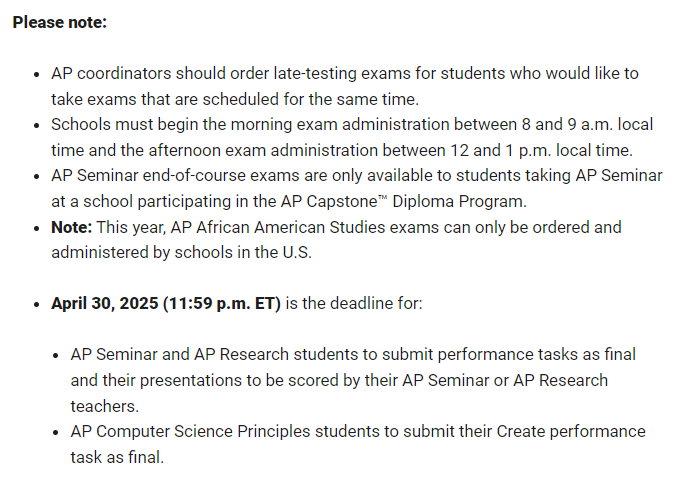This screenshot has width=686, height=477.
Task: Click 'Create performance' text
Action: point(571,432)
